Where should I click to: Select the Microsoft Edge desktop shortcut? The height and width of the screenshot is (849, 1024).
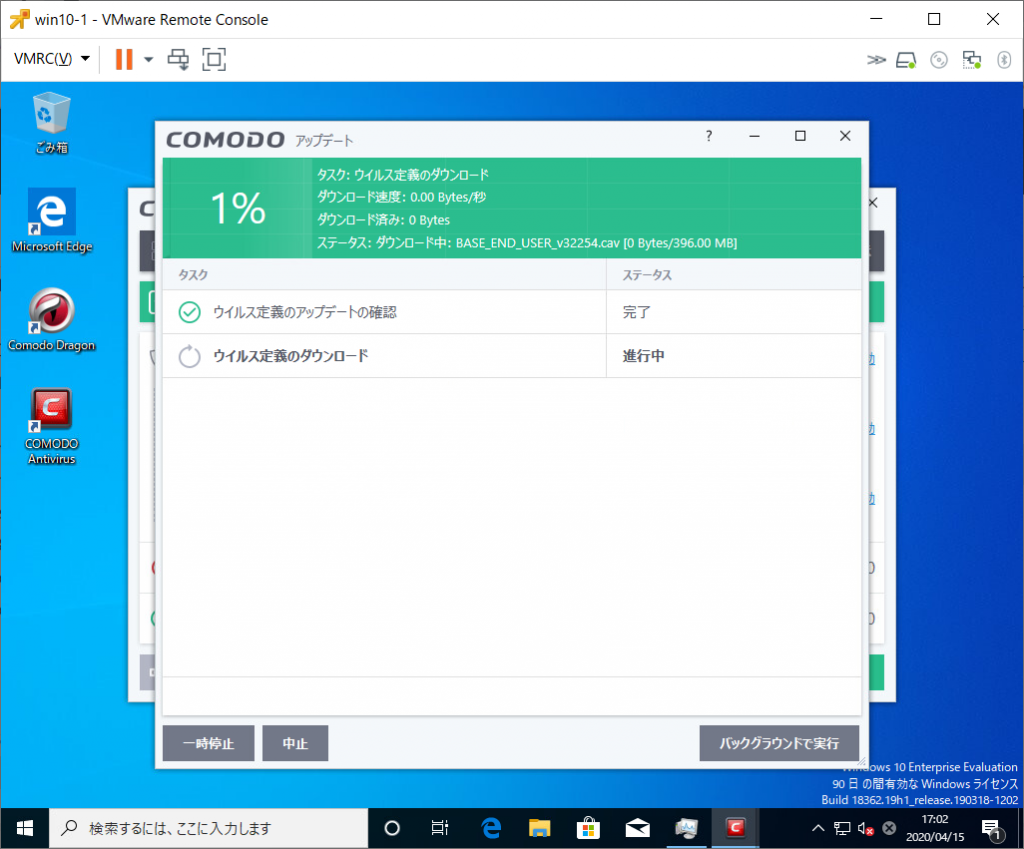click(52, 220)
